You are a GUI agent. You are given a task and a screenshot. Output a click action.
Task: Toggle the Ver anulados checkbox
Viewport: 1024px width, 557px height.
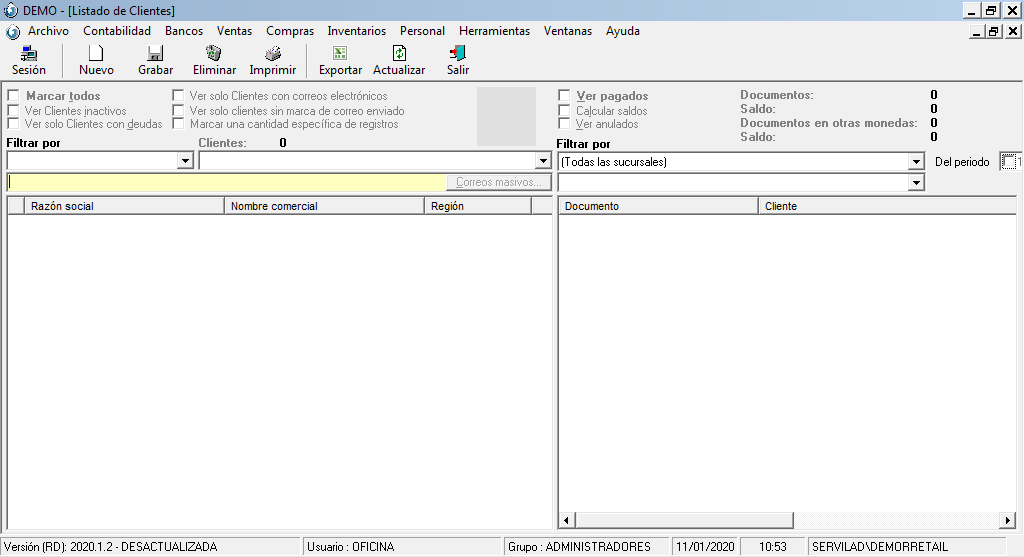click(565, 124)
